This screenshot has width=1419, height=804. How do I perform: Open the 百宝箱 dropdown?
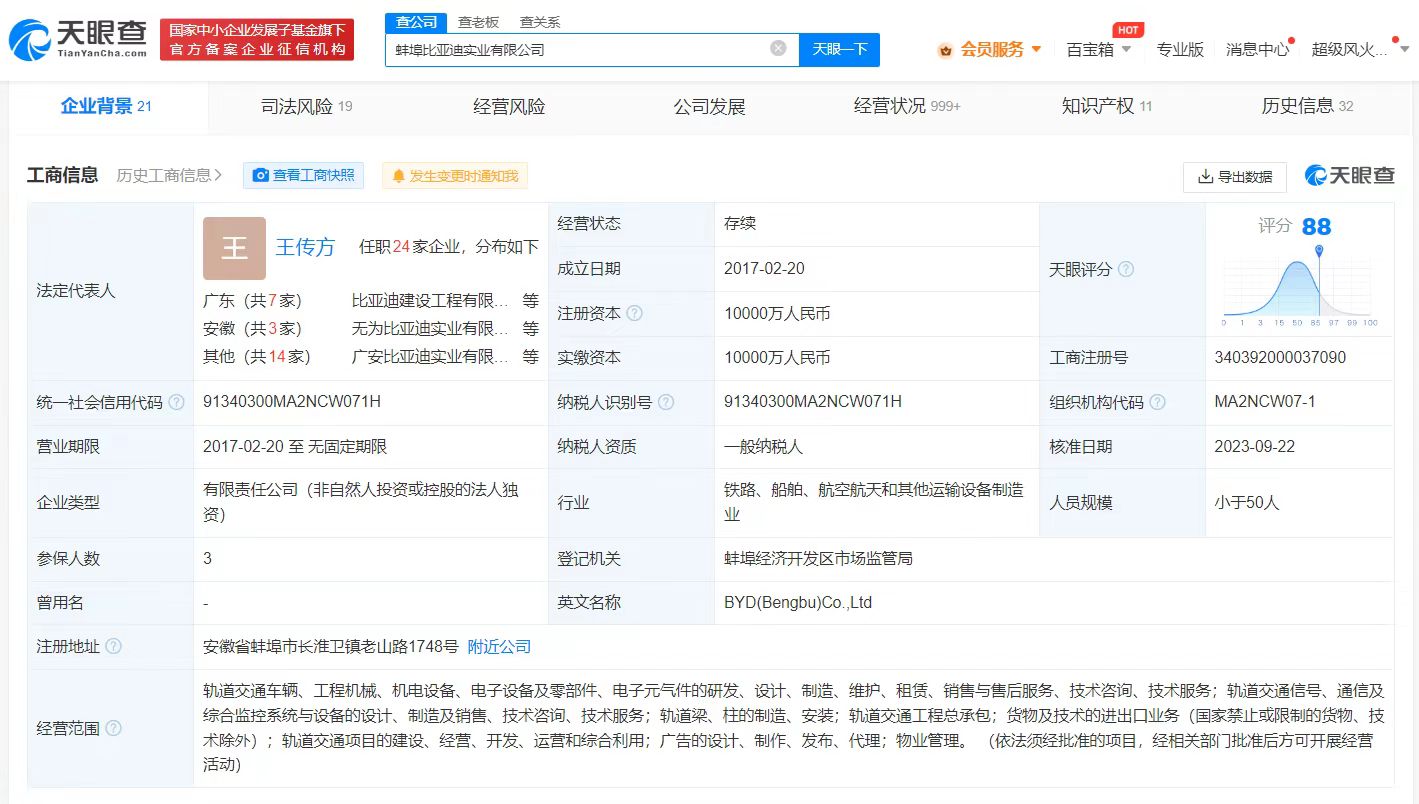point(1098,49)
